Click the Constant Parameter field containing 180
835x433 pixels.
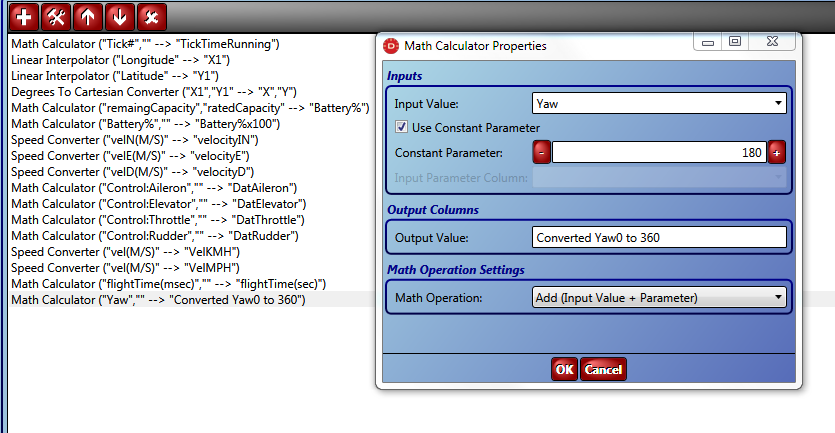[659, 152]
